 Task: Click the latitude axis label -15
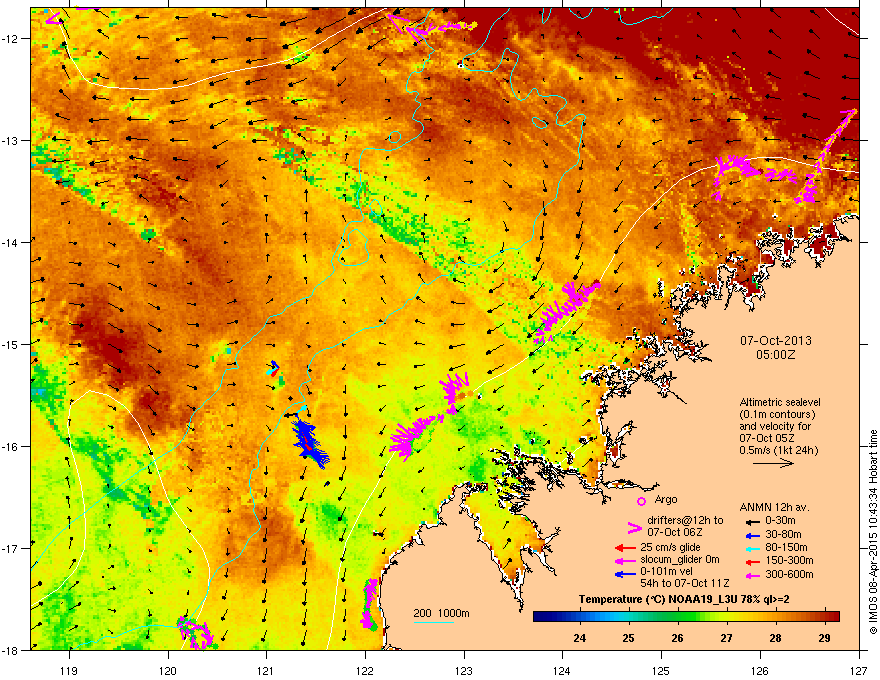coord(10,344)
